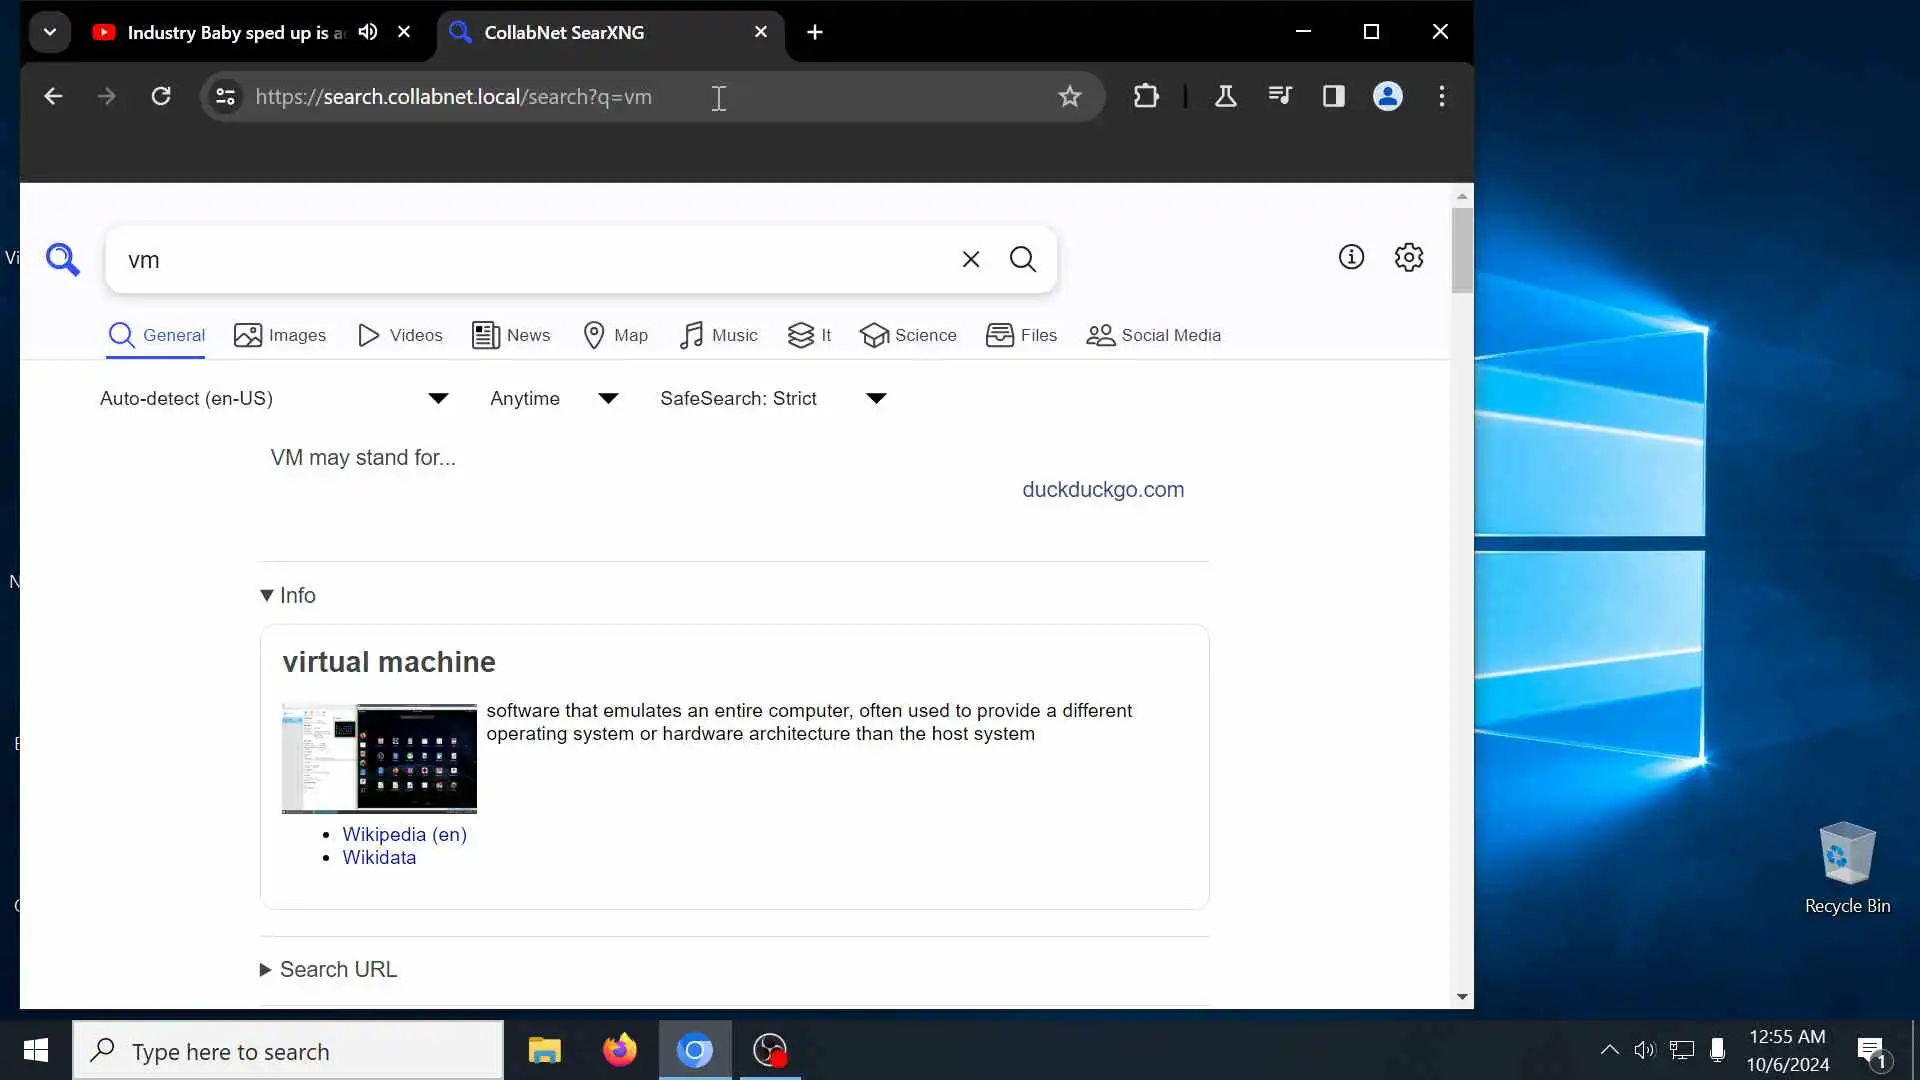Open media controls icon in toolbar

(x=1280, y=96)
